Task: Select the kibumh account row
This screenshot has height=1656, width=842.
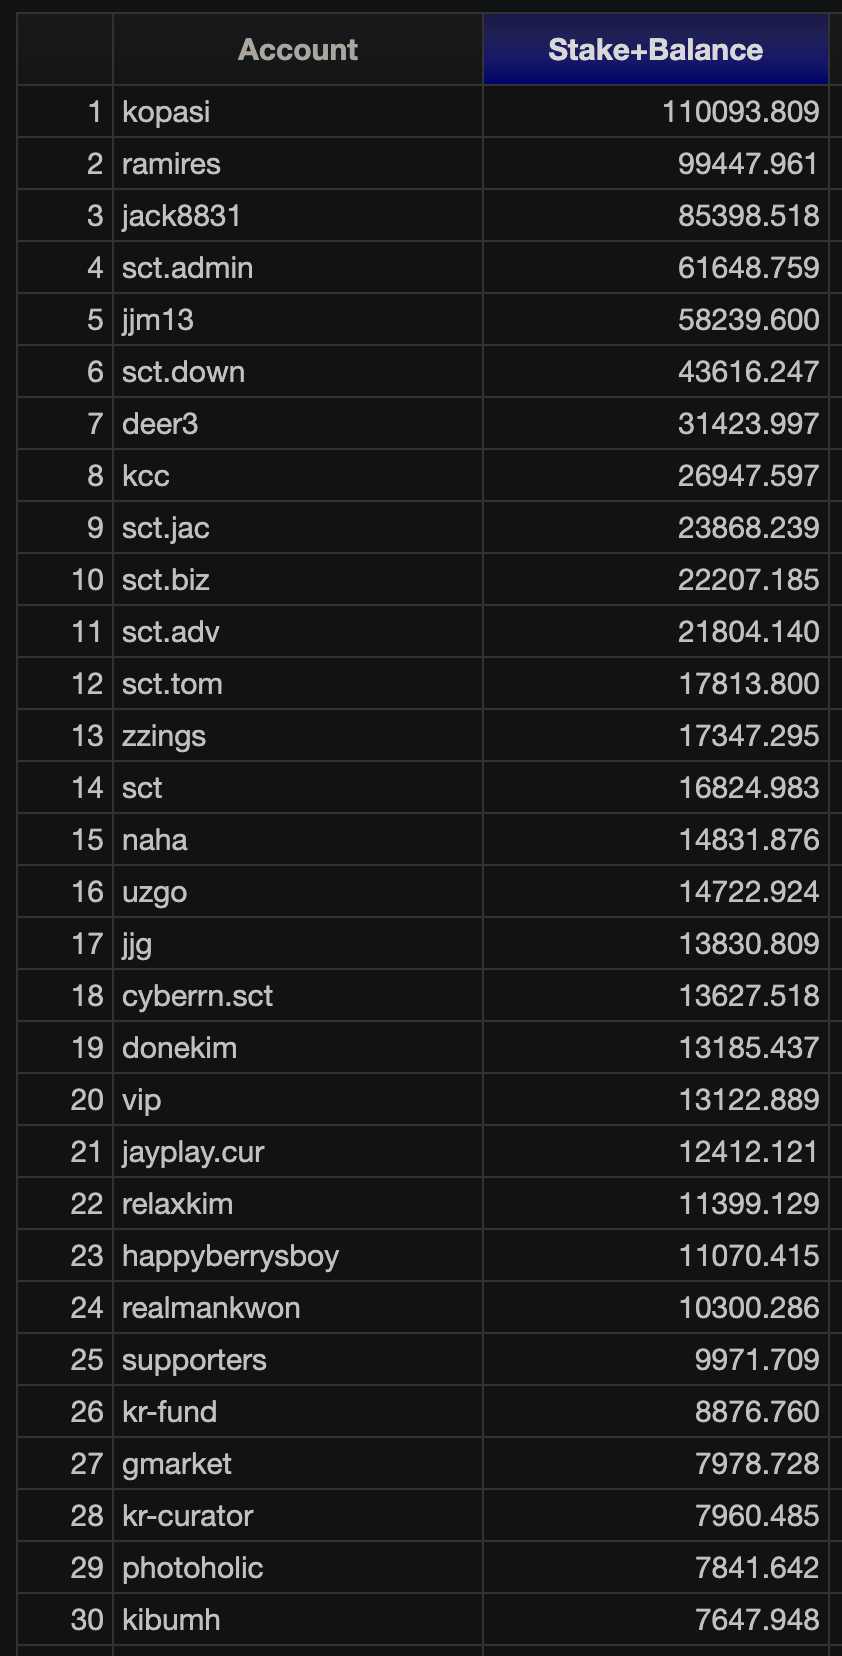Action: pos(423,1620)
